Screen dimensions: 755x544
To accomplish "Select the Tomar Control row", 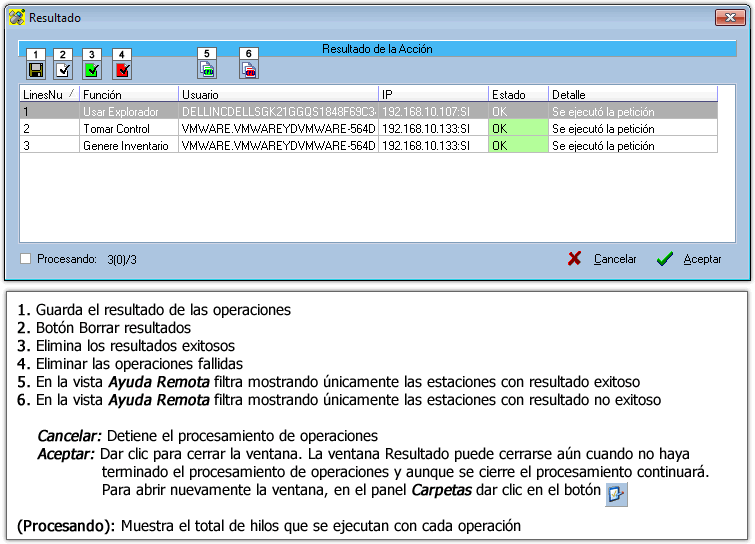I will 369,129.
